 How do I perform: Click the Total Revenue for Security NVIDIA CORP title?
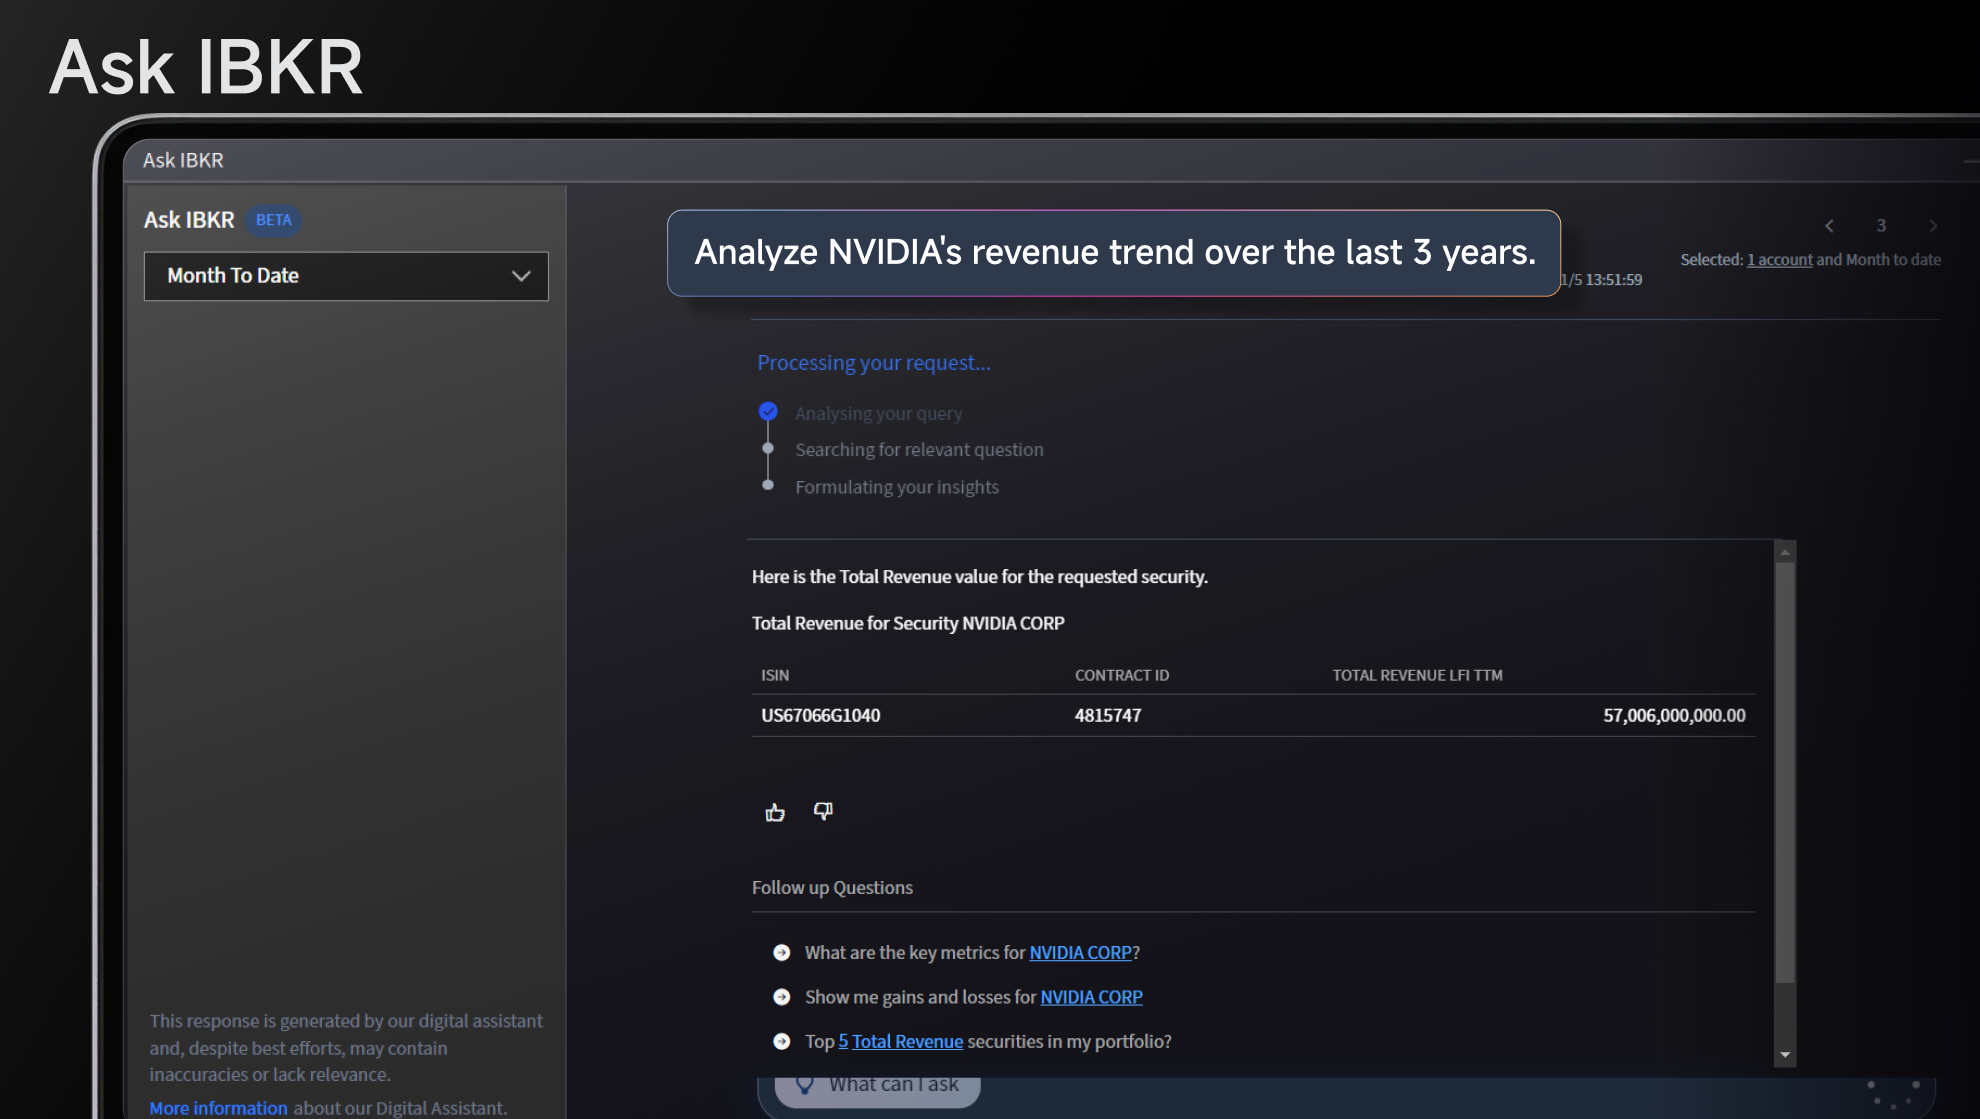point(908,624)
